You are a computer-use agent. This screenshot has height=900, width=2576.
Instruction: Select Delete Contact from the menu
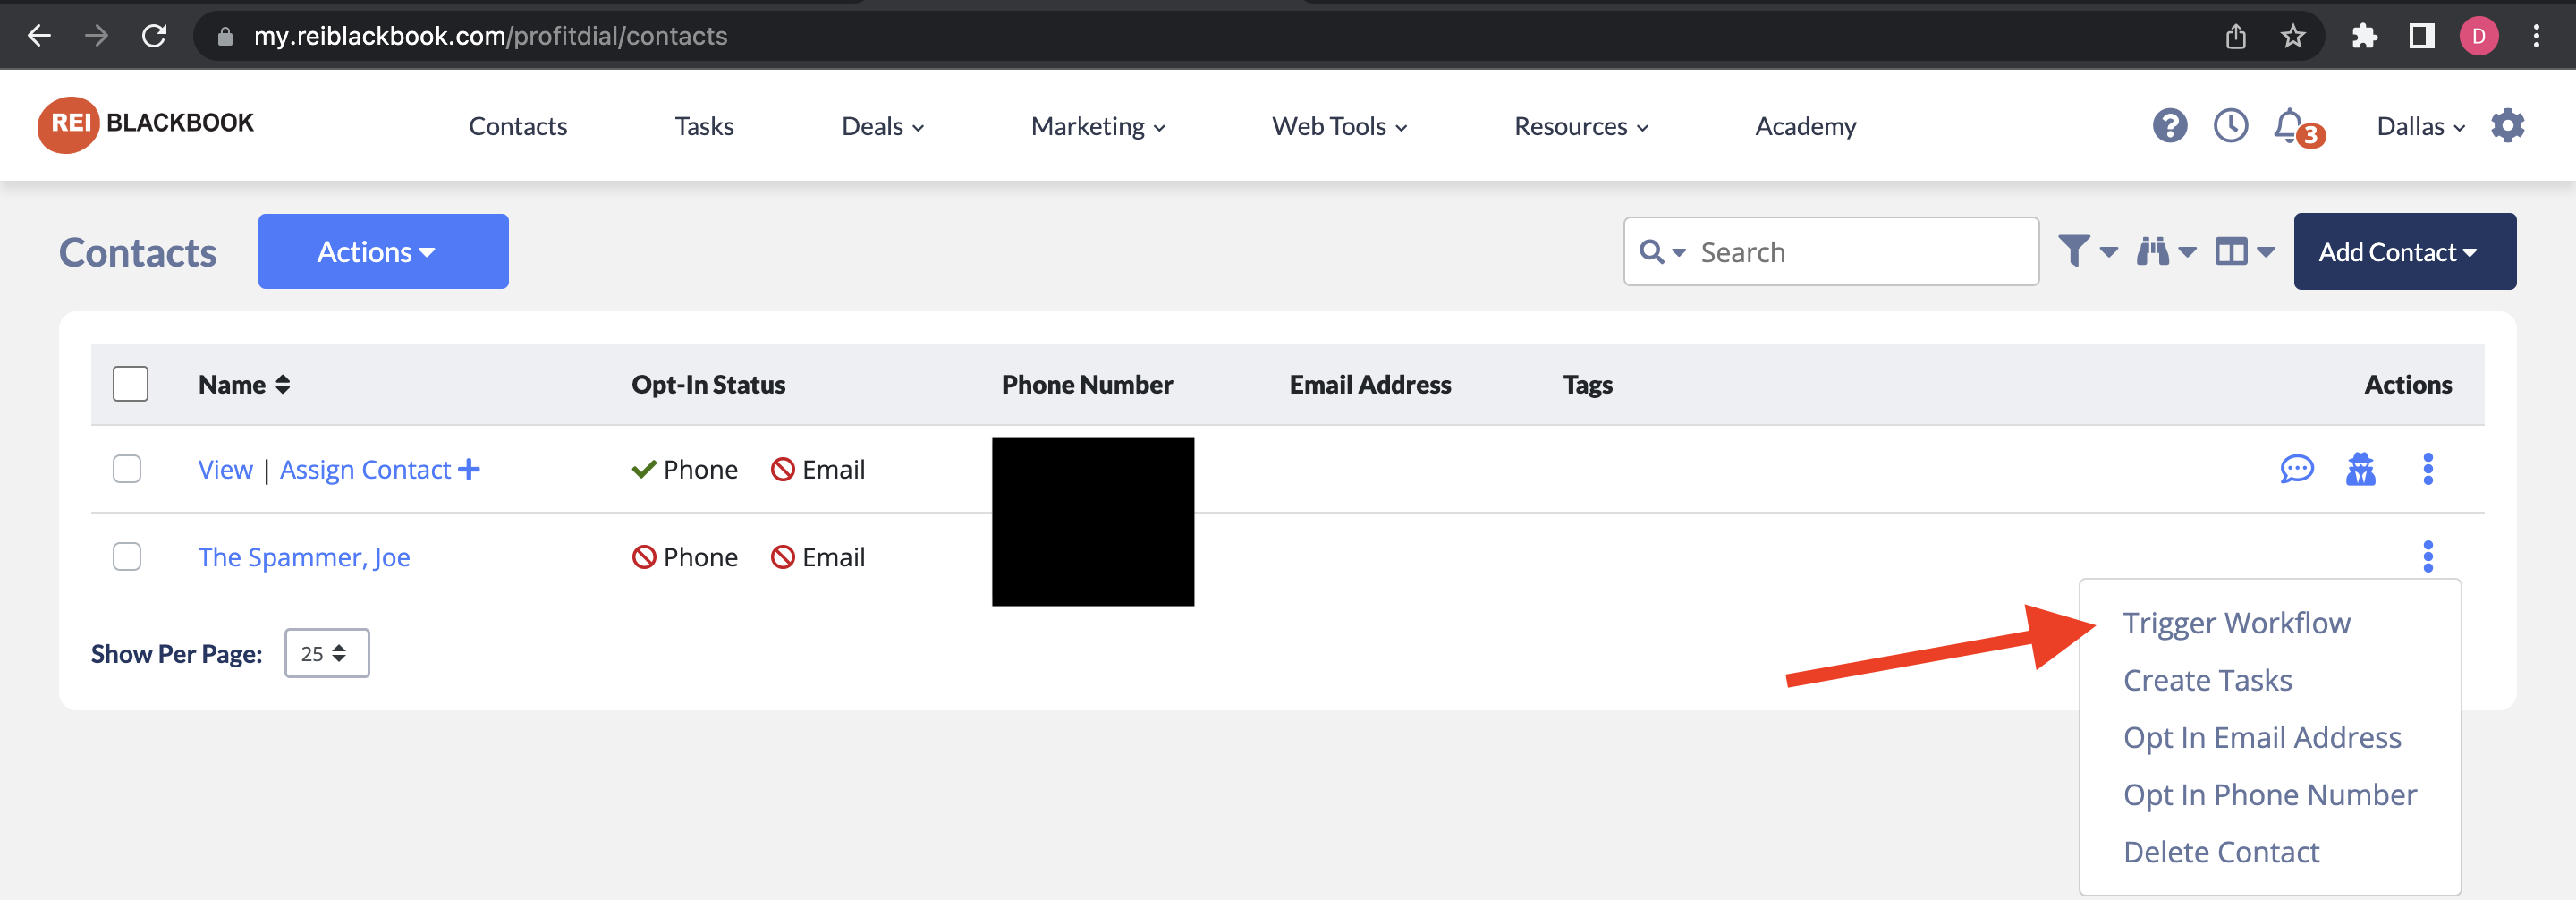[x=2221, y=851]
